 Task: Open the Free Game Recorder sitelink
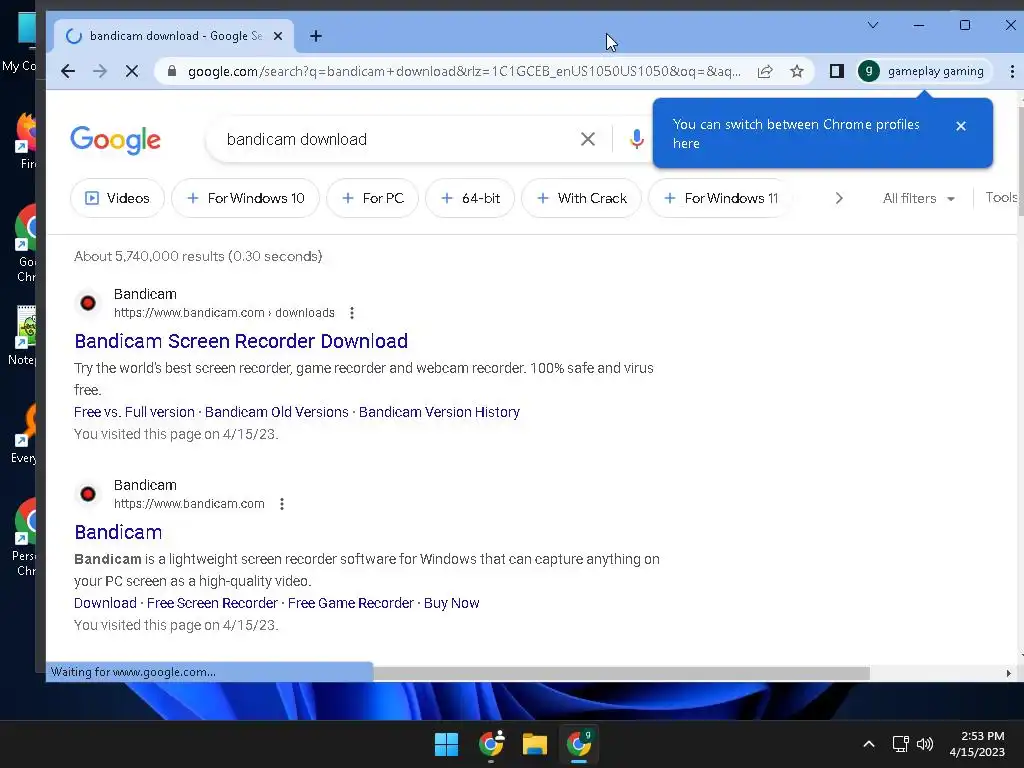(351, 603)
